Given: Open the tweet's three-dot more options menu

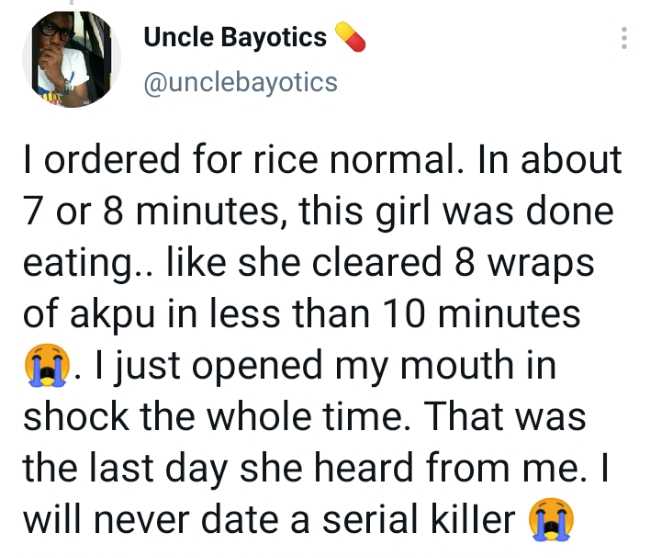Looking at the screenshot, I should coord(625,38).
